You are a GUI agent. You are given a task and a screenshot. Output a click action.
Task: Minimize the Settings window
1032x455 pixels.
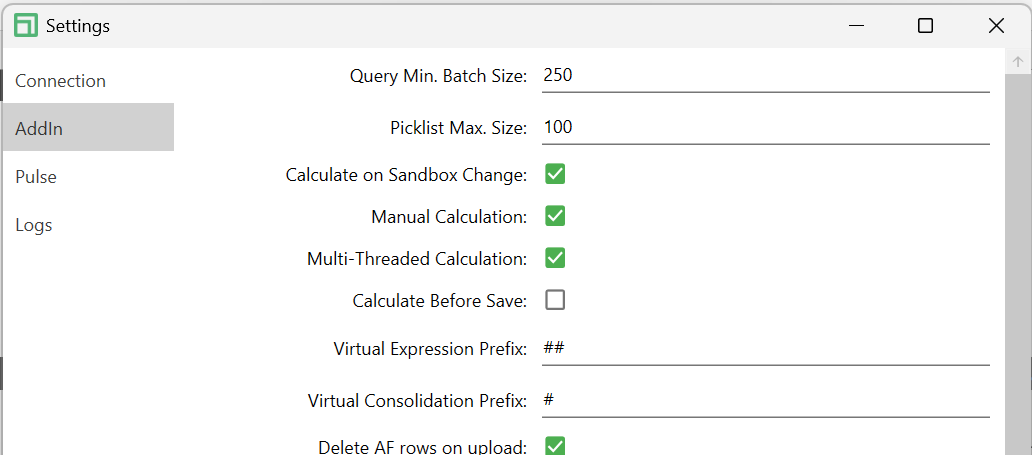coord(856,26)
